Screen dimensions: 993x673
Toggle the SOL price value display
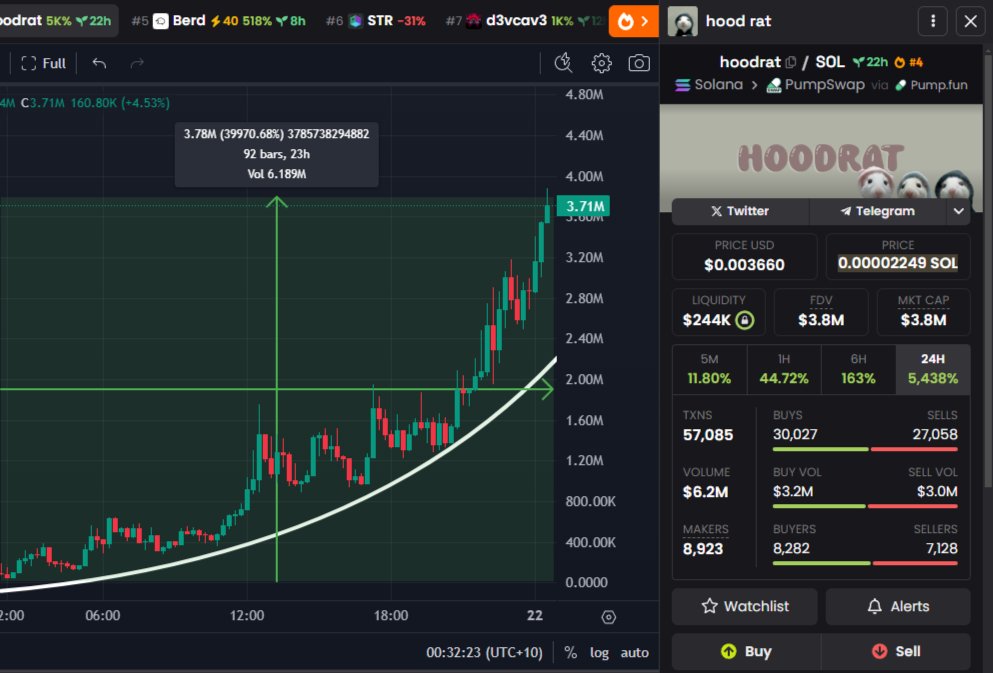(898, 263)
